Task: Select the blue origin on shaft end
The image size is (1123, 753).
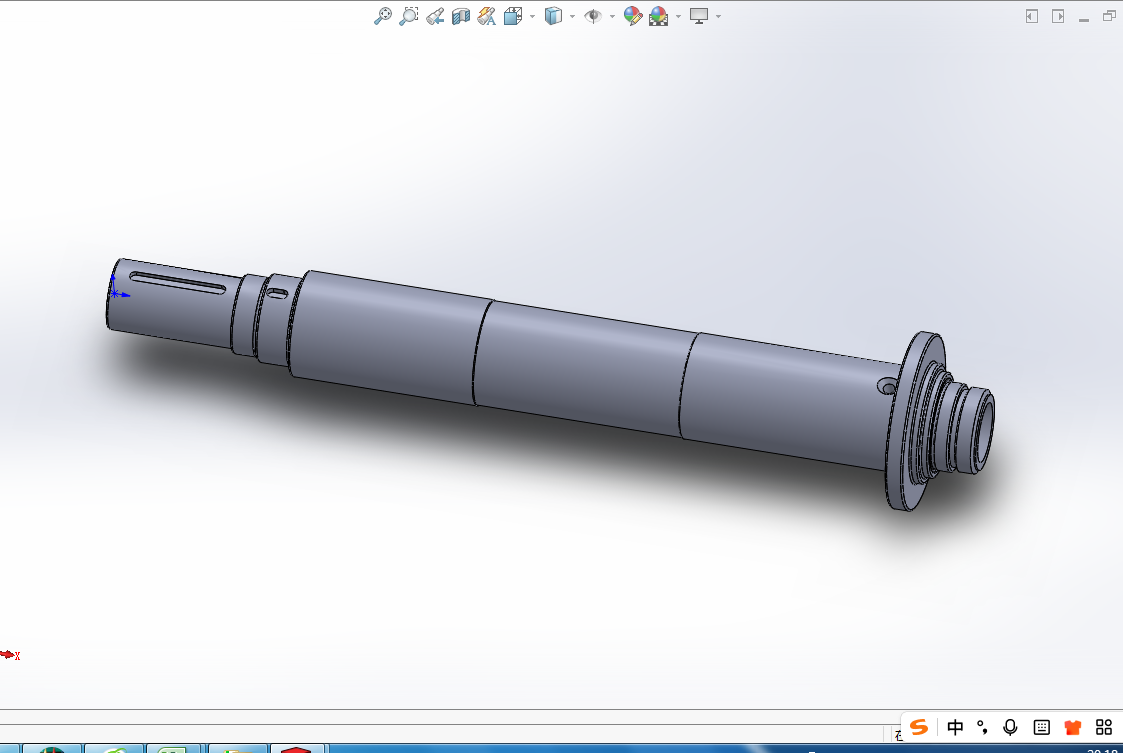Action: tap(115, 293)
